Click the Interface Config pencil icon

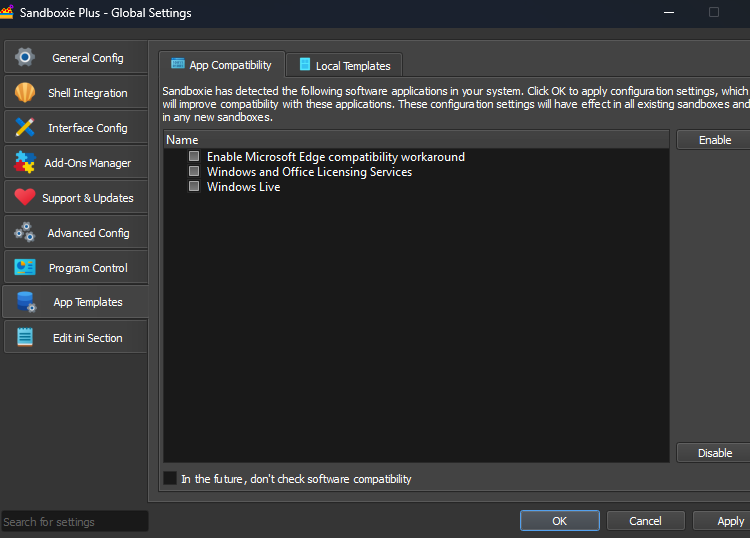(24, 127)
